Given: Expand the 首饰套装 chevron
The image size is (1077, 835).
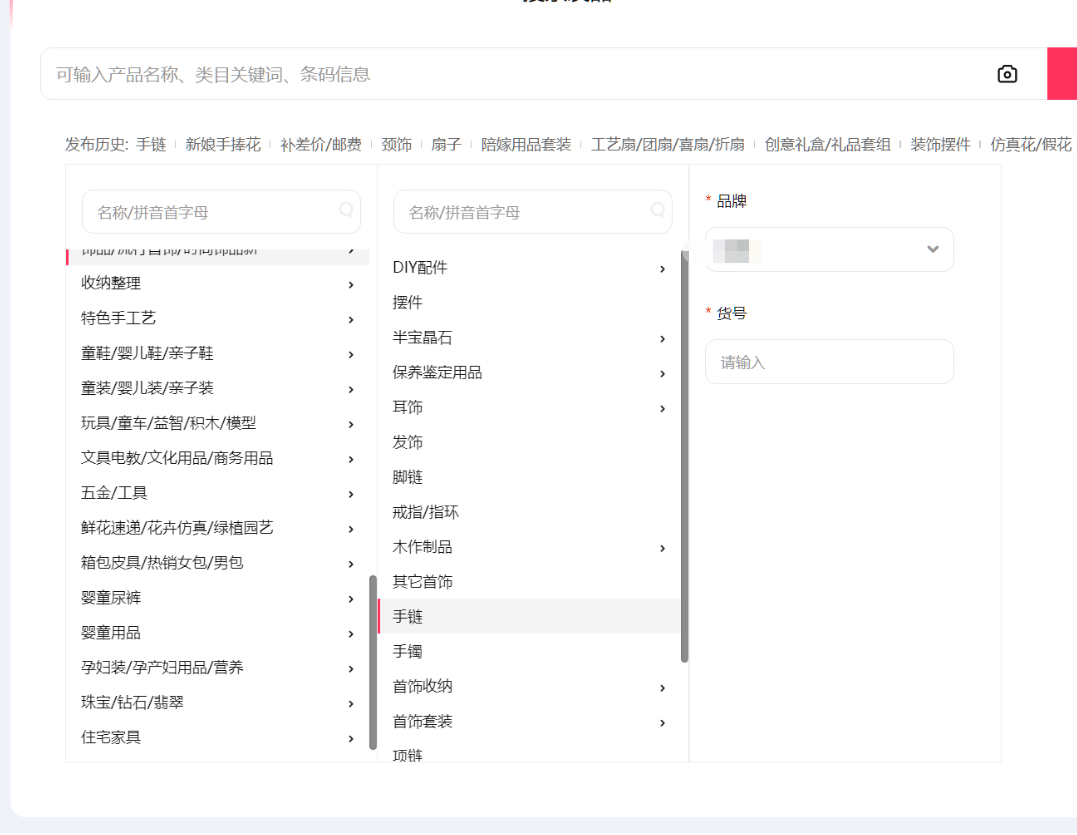Looking at the screenshot, I should (662, 723).
